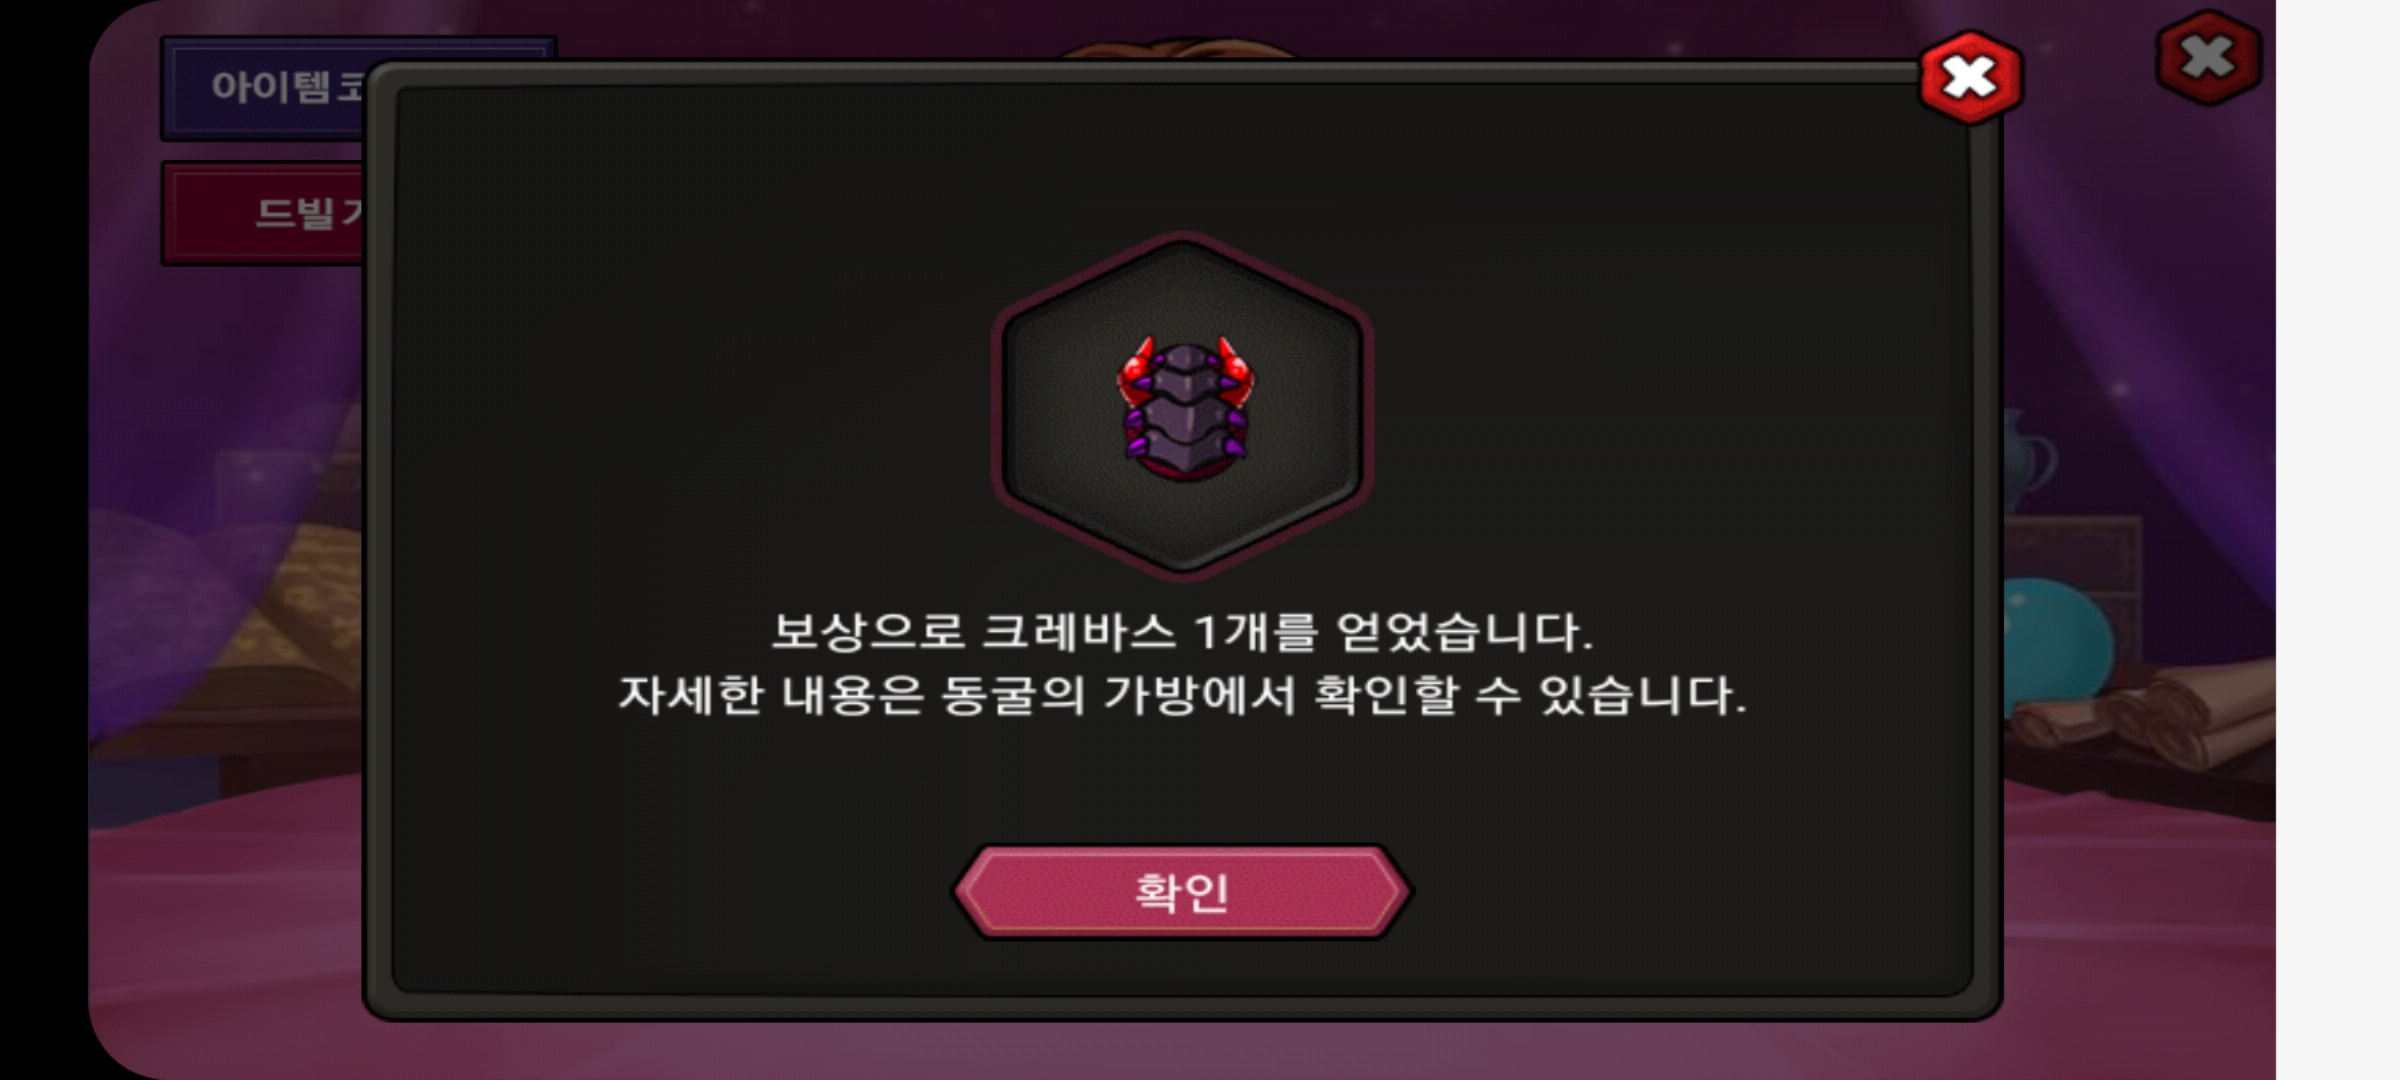
Task: Tap the reward message mentioning 크레바스 1개
Action: point(1182,632)
